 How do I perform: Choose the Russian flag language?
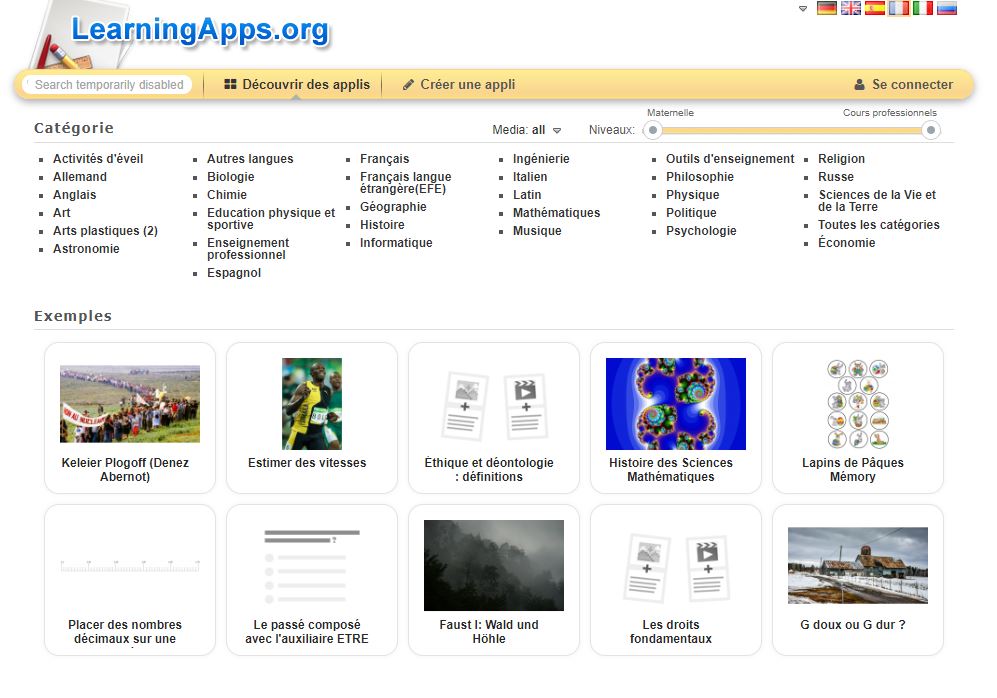947,8
